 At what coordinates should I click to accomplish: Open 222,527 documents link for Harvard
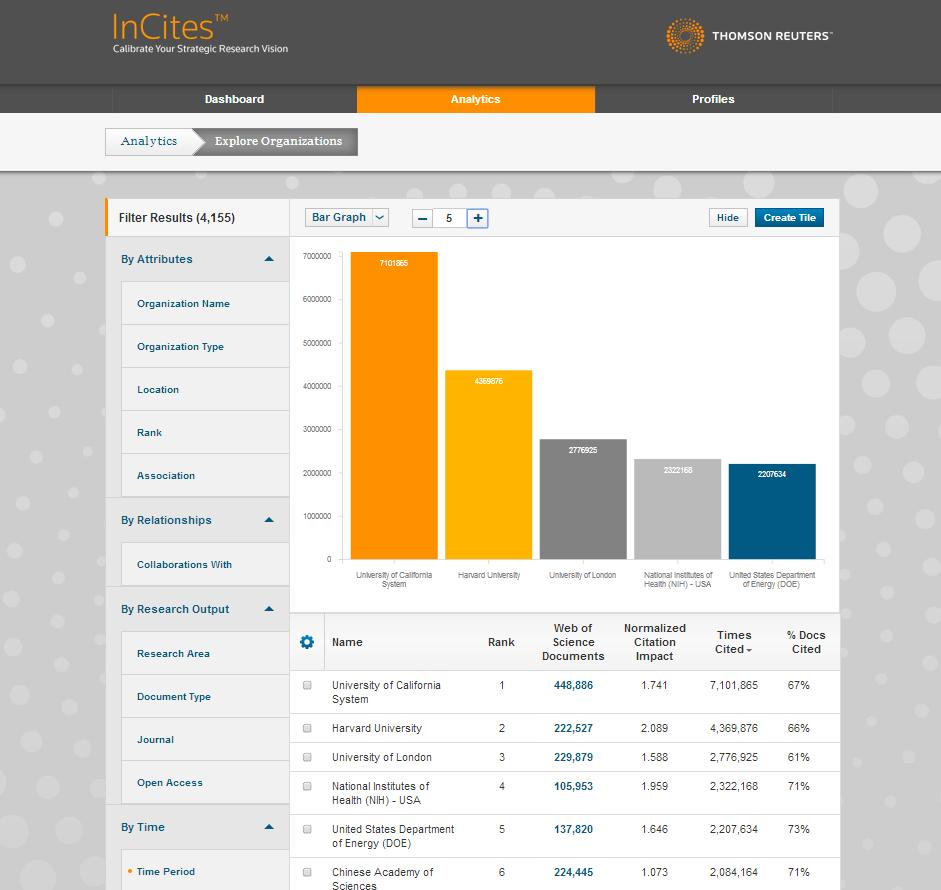coord(573,729)
